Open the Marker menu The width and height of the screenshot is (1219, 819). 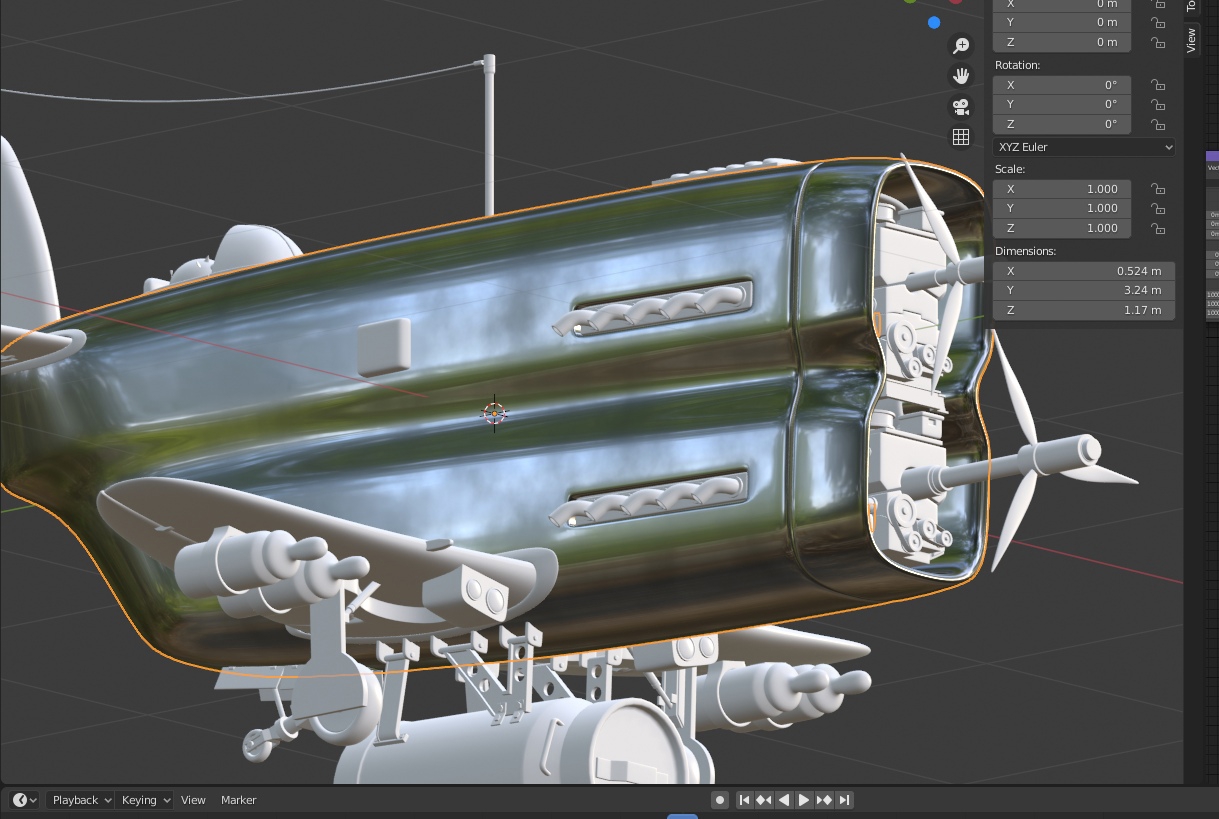pyautogui.click(x=238, y=800)
